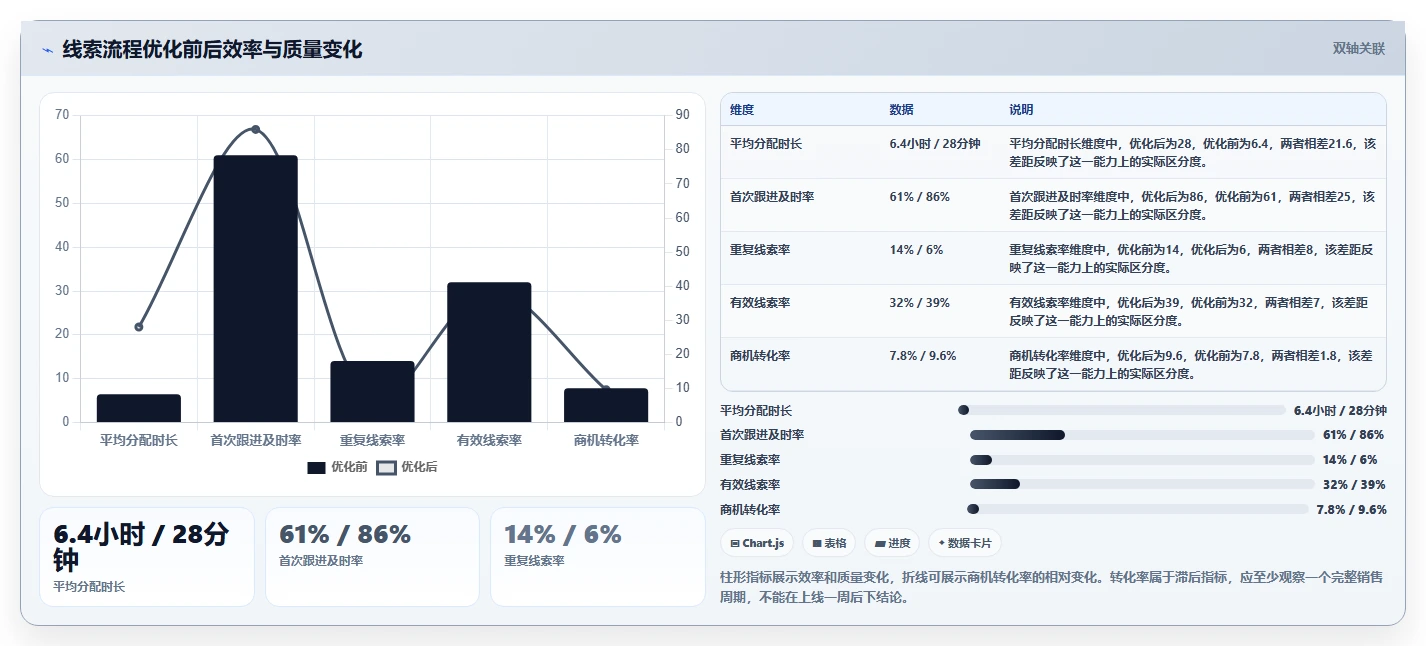Click the 有效线索率 progress bar
The image size is (1426, 646).
(1142, 484)
